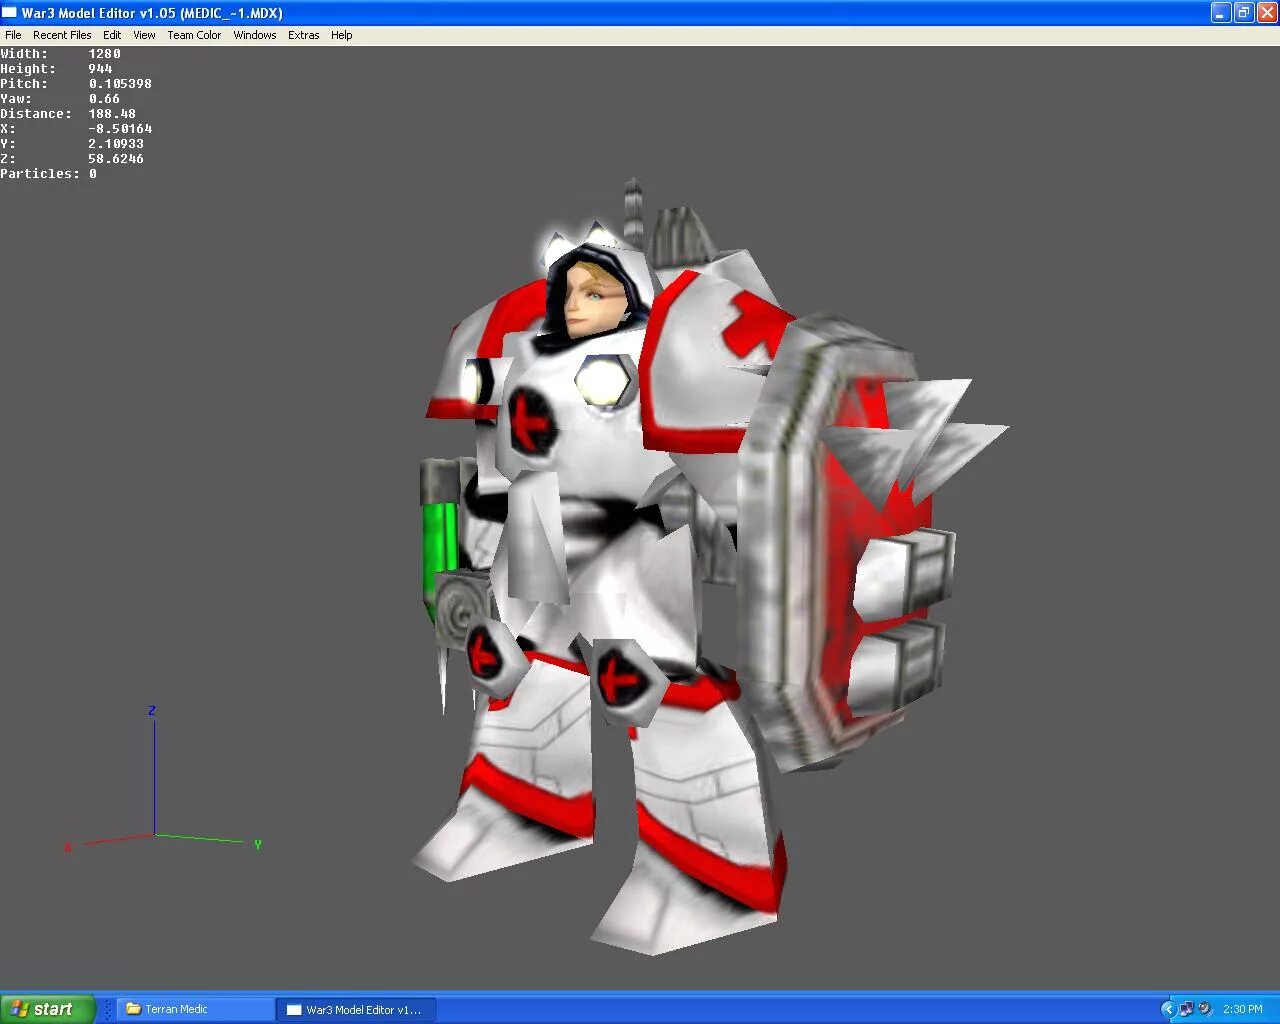
Task: Click the 'Pitch: 0.105398' readout
Action: click(x=76, y=84)
